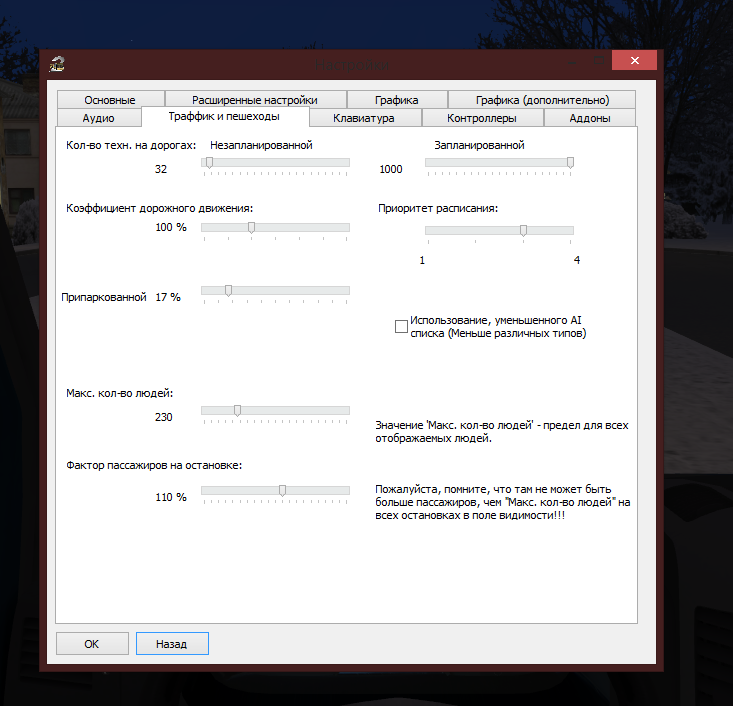Screen dimensions: 733x706
Task: Click the Приоритет расписания slider thumb
Action: [x=524, y=230]
